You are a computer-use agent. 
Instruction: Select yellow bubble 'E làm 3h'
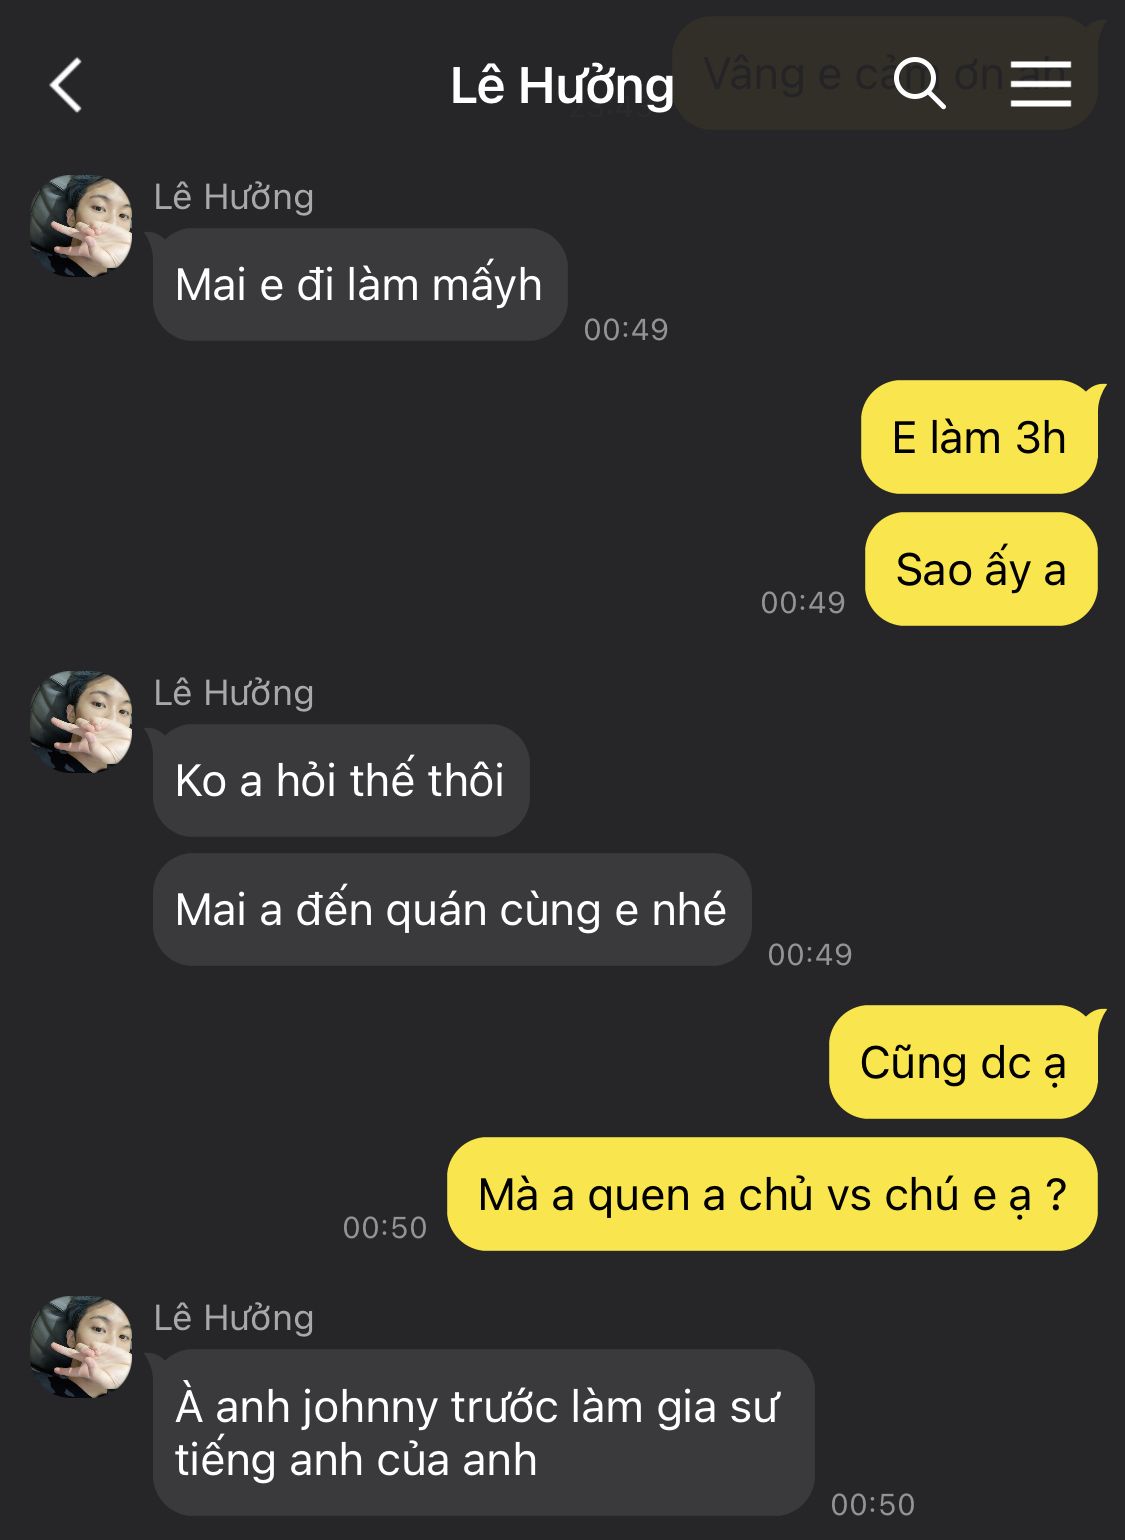979,437
